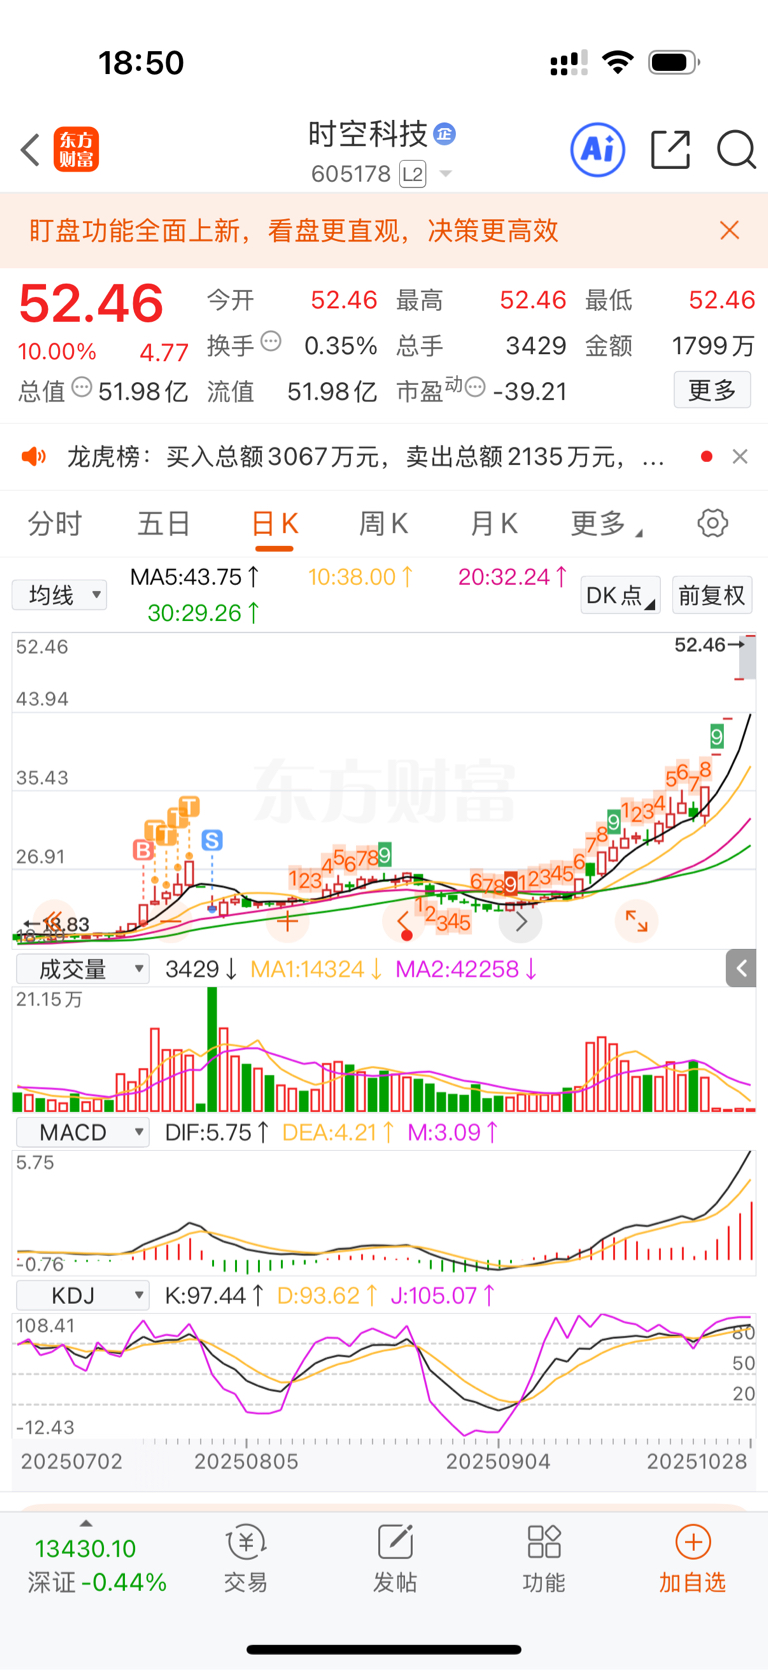Tap the MA1:14324 volume average
The height and width of the screenshot is (1670, 768).
[x=316, y=969]
